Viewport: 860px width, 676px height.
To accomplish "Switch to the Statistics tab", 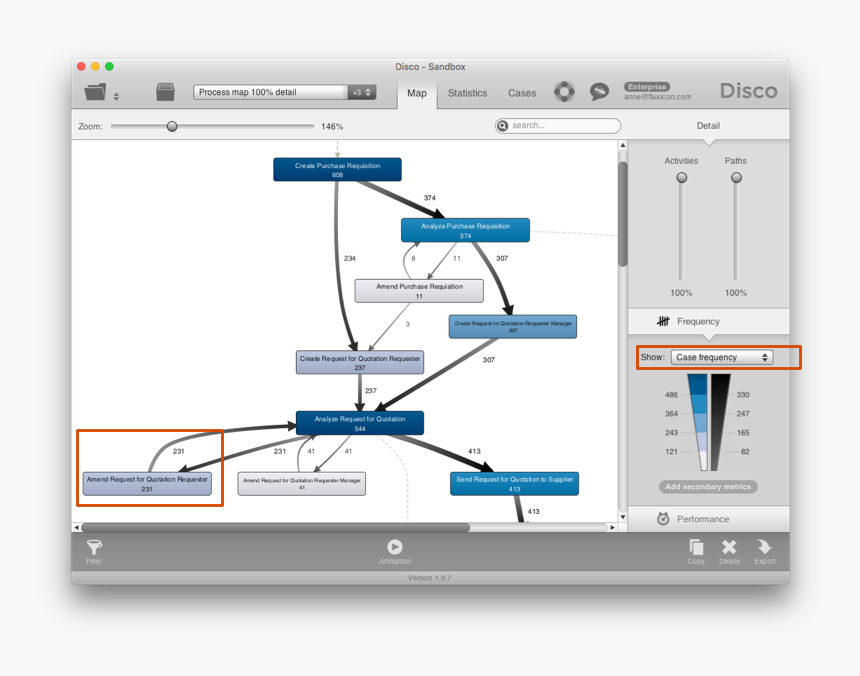I will (467, 93).
